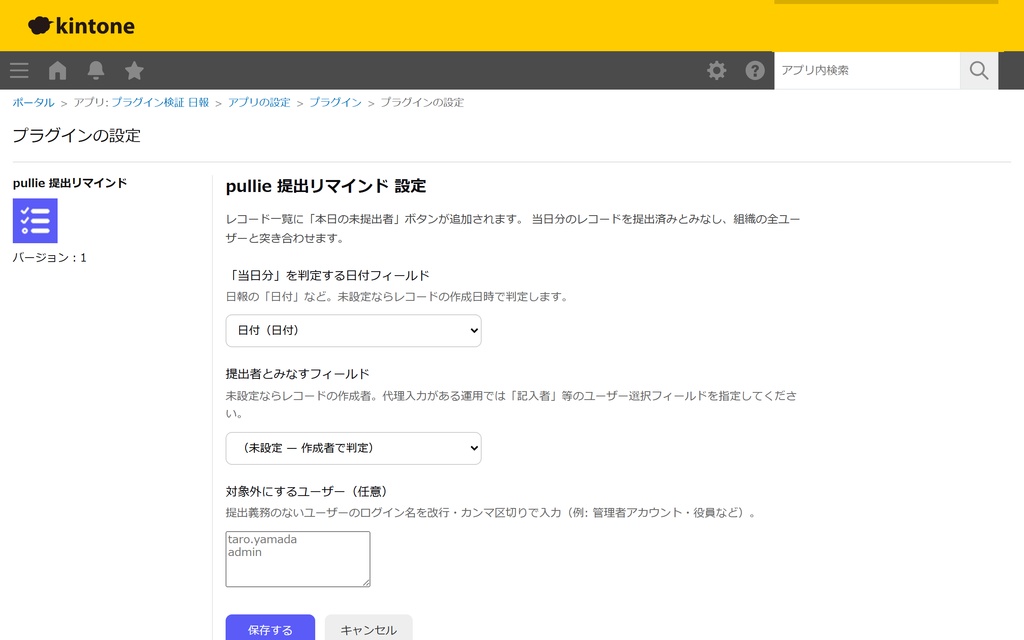Open the プラグイン breadcrumb link

pos(335,103)
